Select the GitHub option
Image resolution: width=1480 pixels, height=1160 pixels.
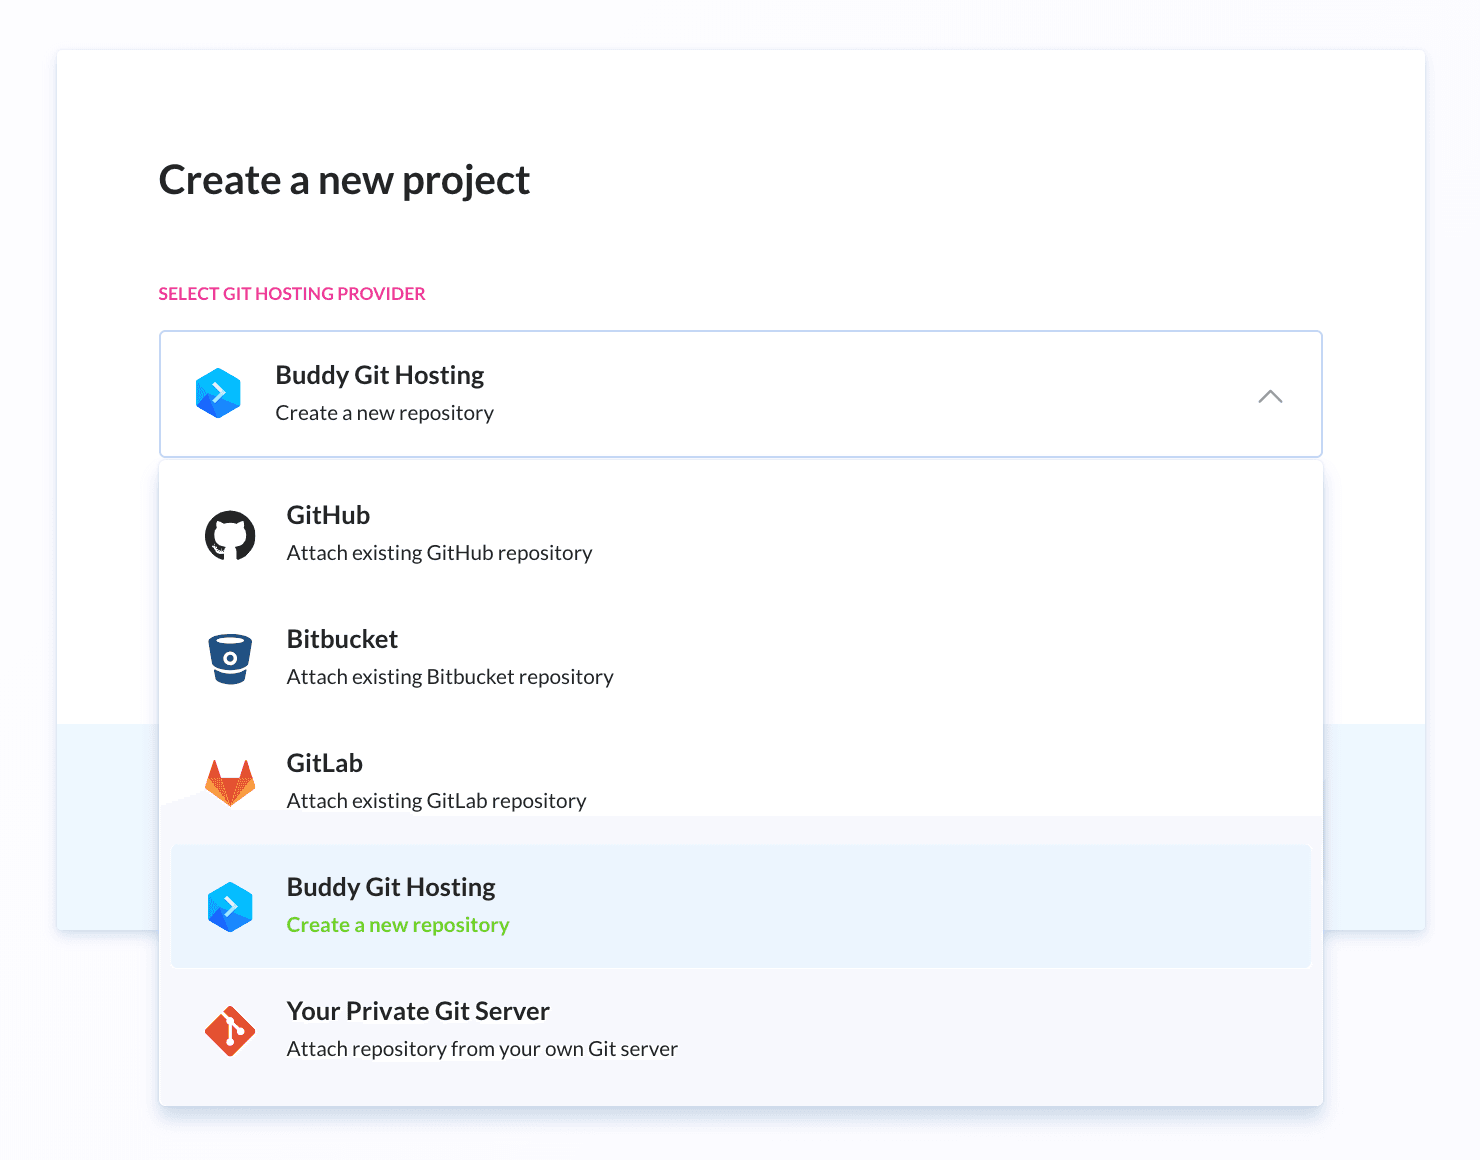(328, 515)
